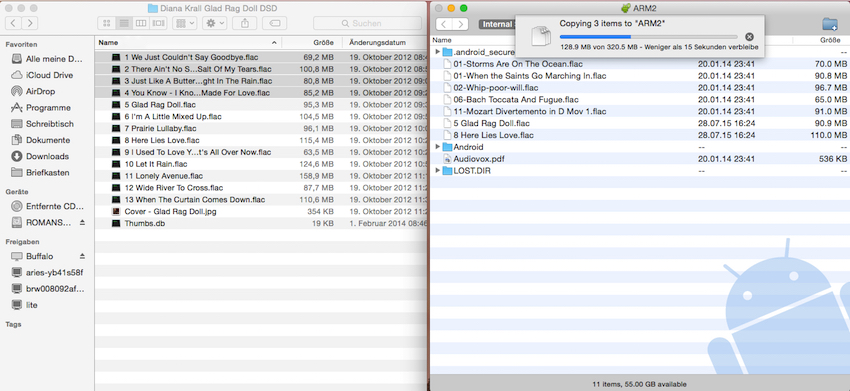The image size is (850, 391).
Task: Click the Finder share button
Action: [244, 23]
